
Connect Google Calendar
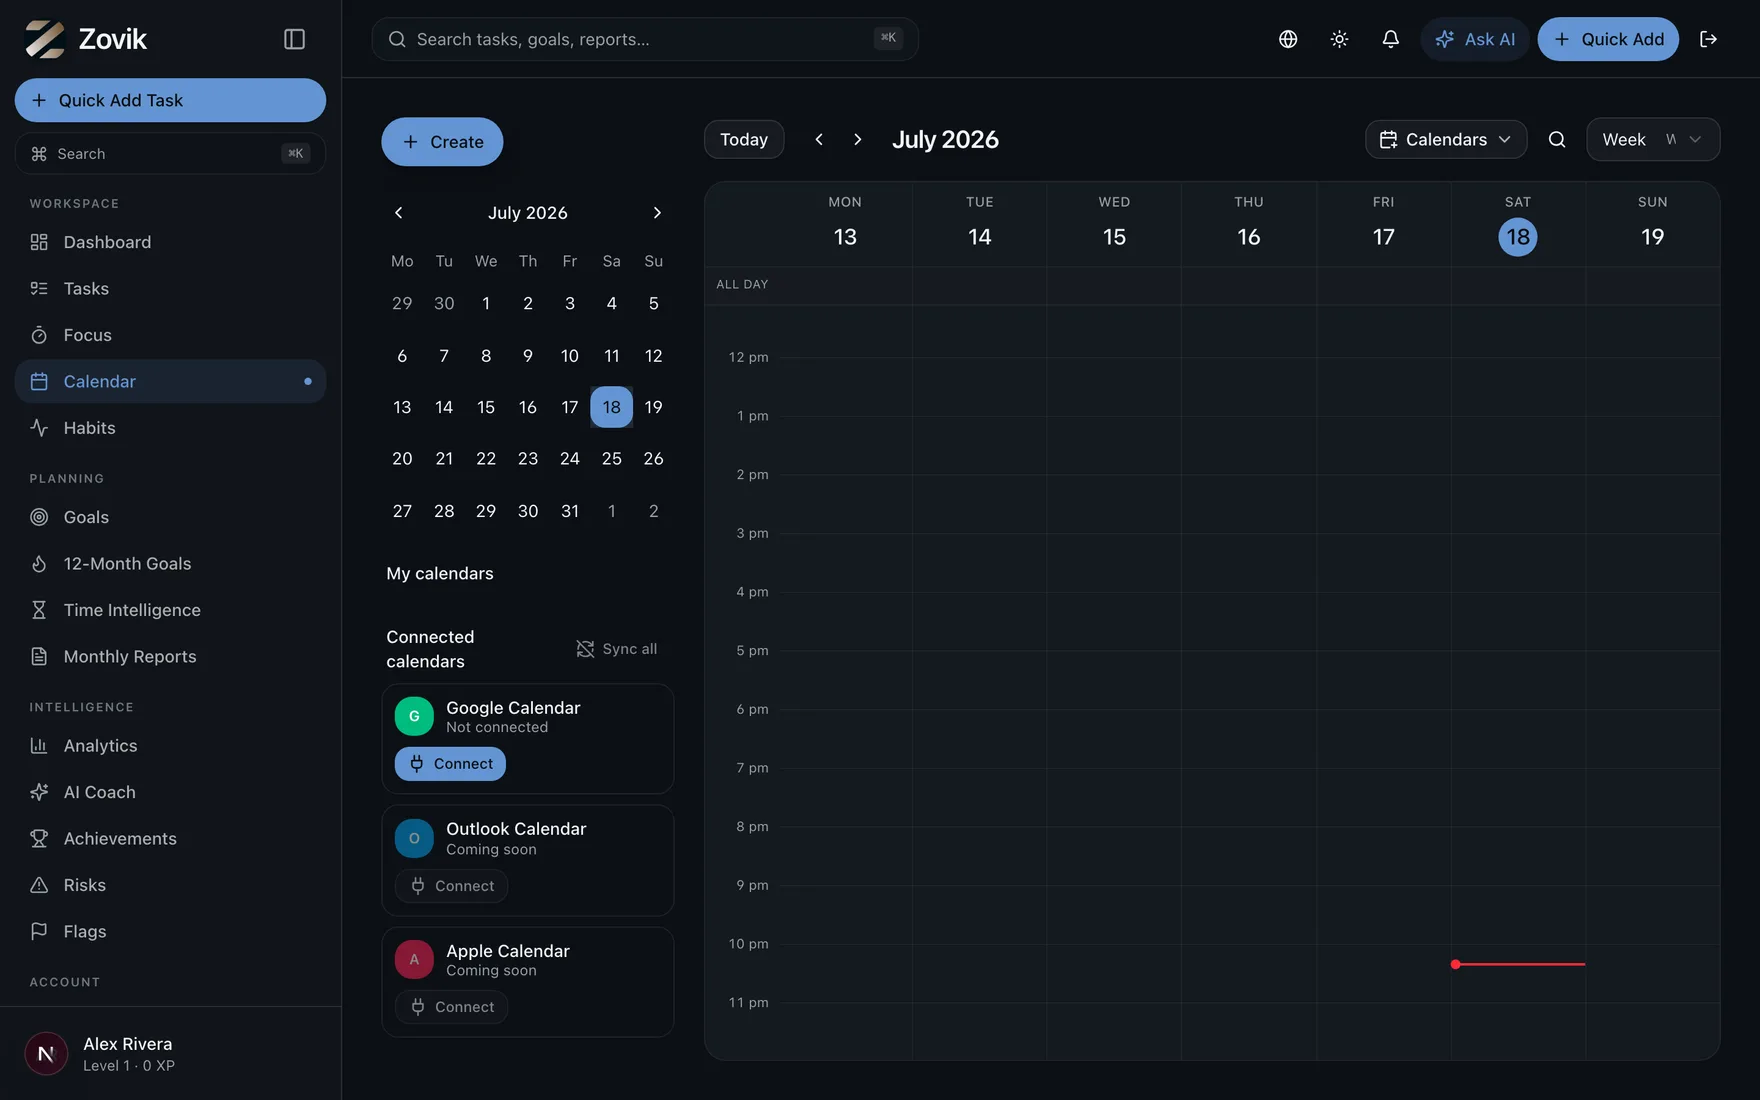(450, 764)
